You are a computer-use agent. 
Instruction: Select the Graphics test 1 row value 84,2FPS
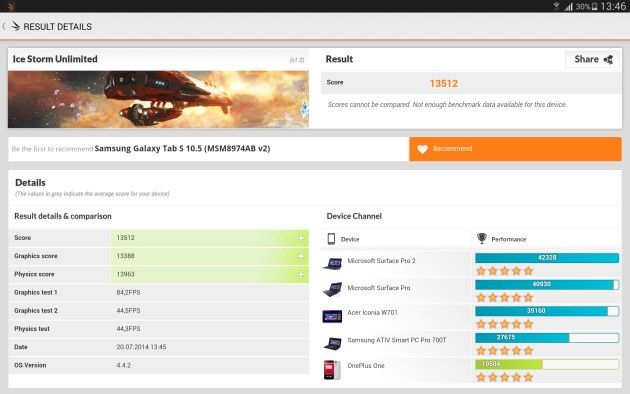pos(129,292)
